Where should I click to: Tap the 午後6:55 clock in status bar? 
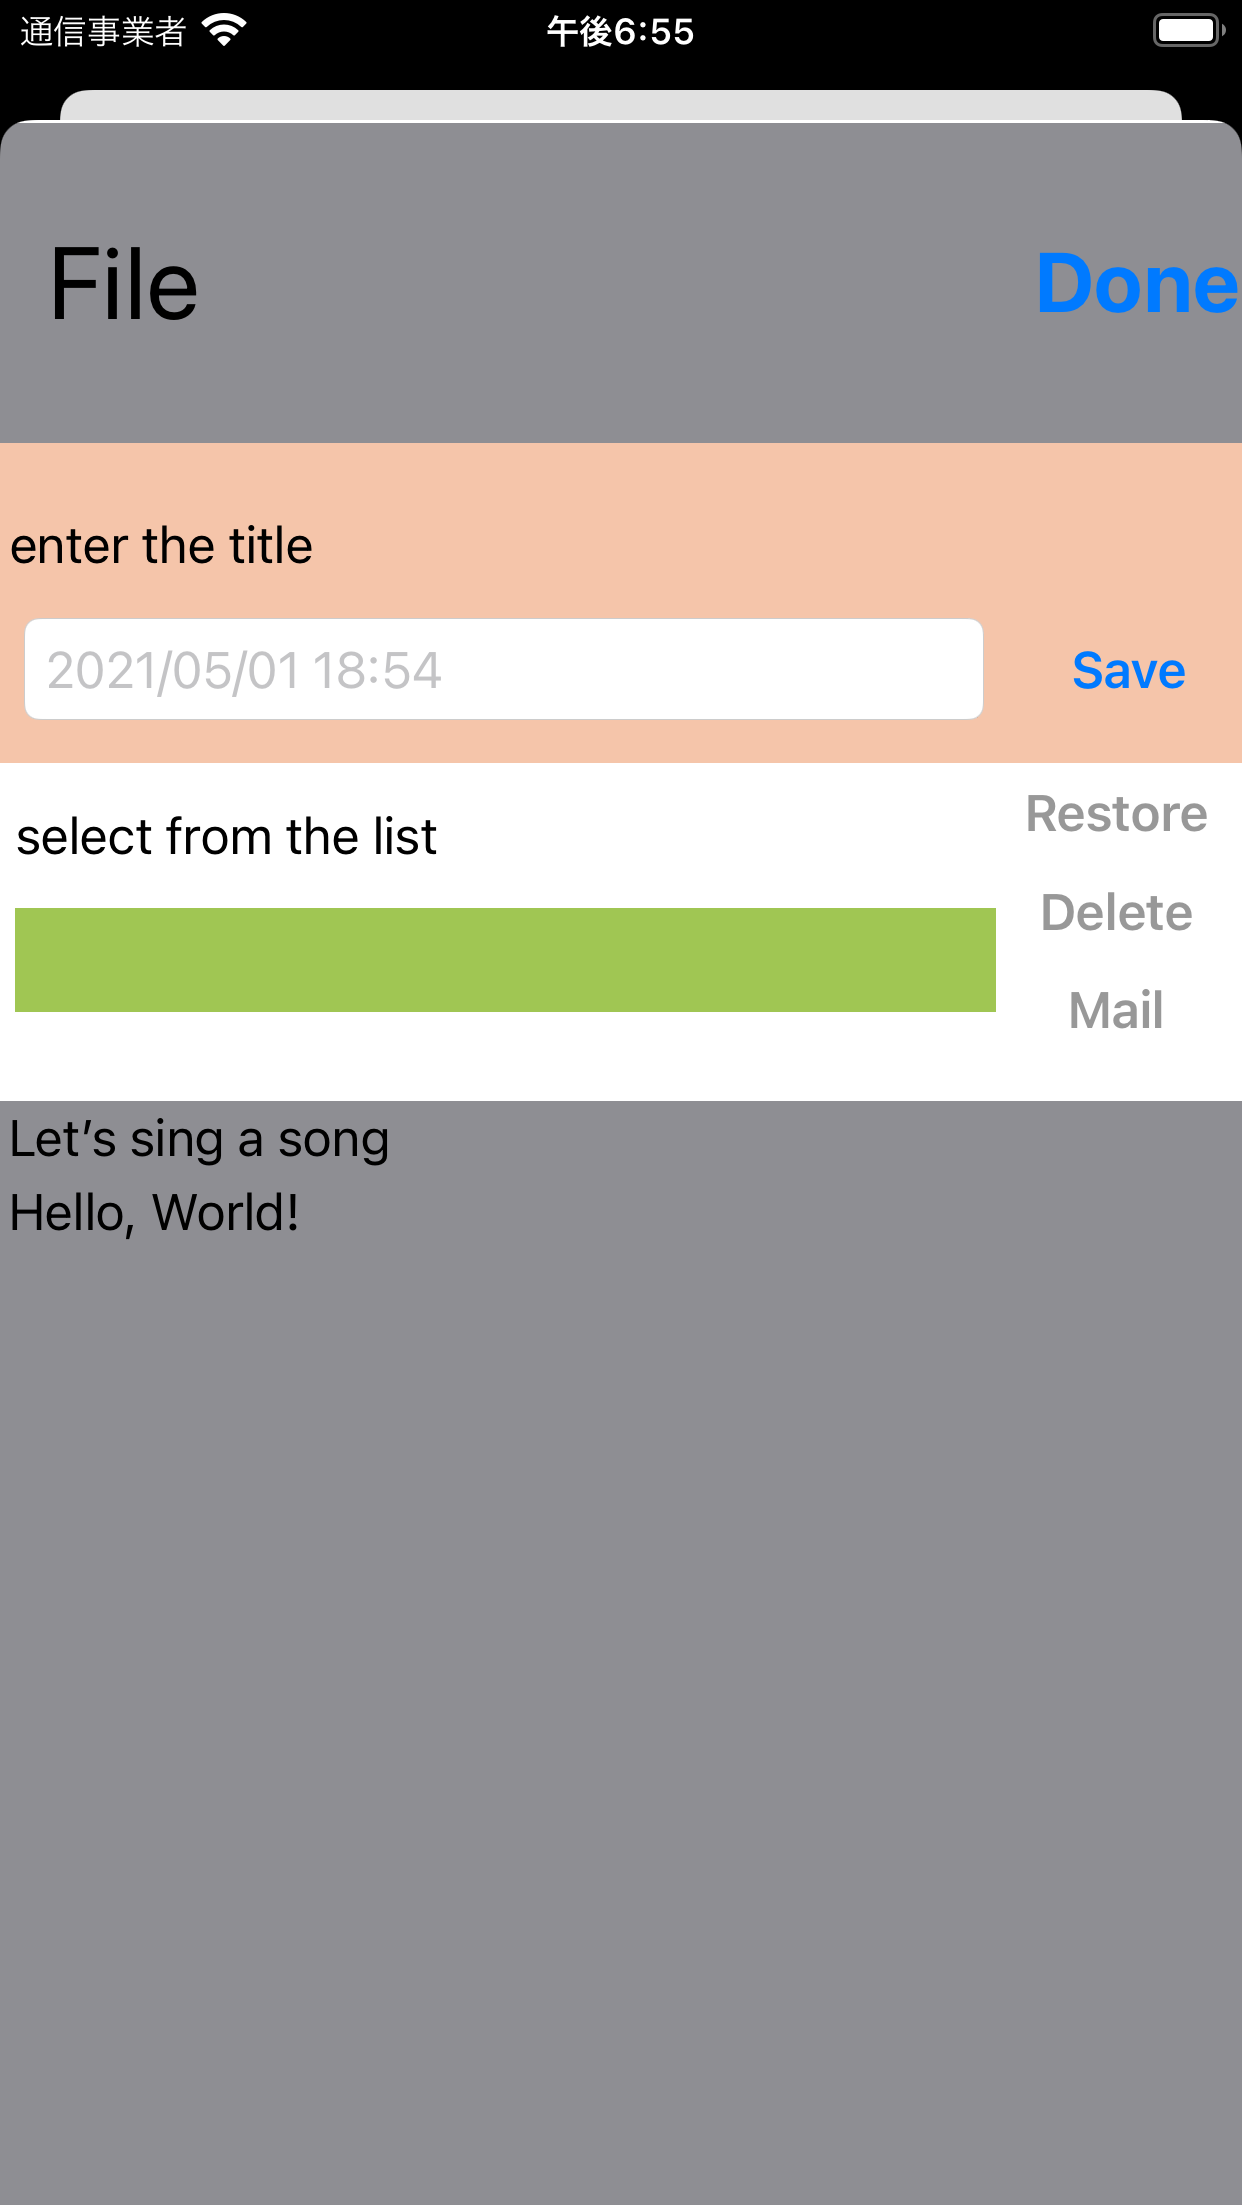(x=620, y=32)
